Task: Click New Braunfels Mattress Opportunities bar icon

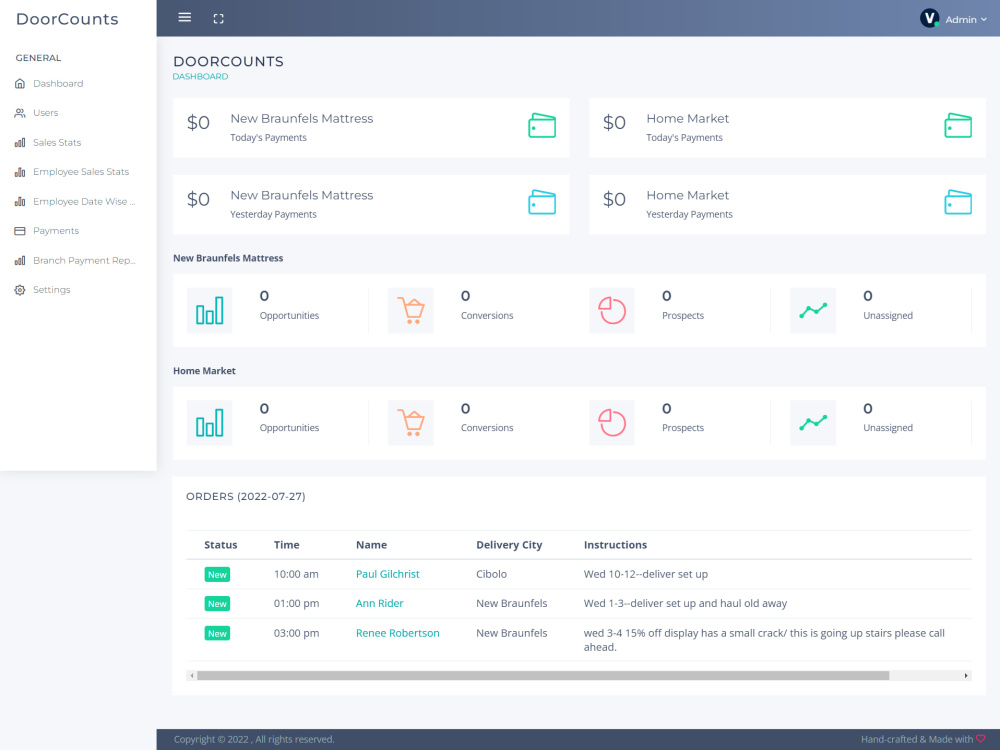Action: tap(209, 311)
